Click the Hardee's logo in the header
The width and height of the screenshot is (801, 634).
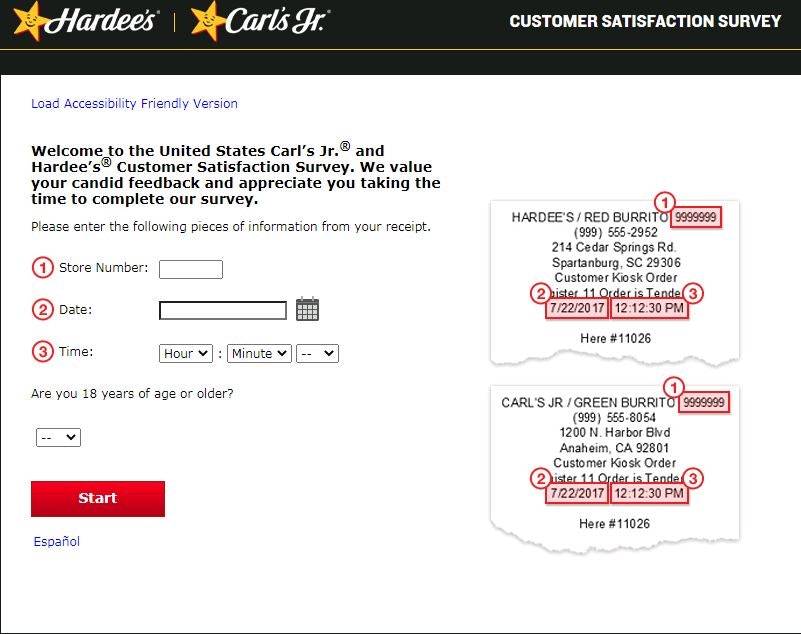coord(85,21)
